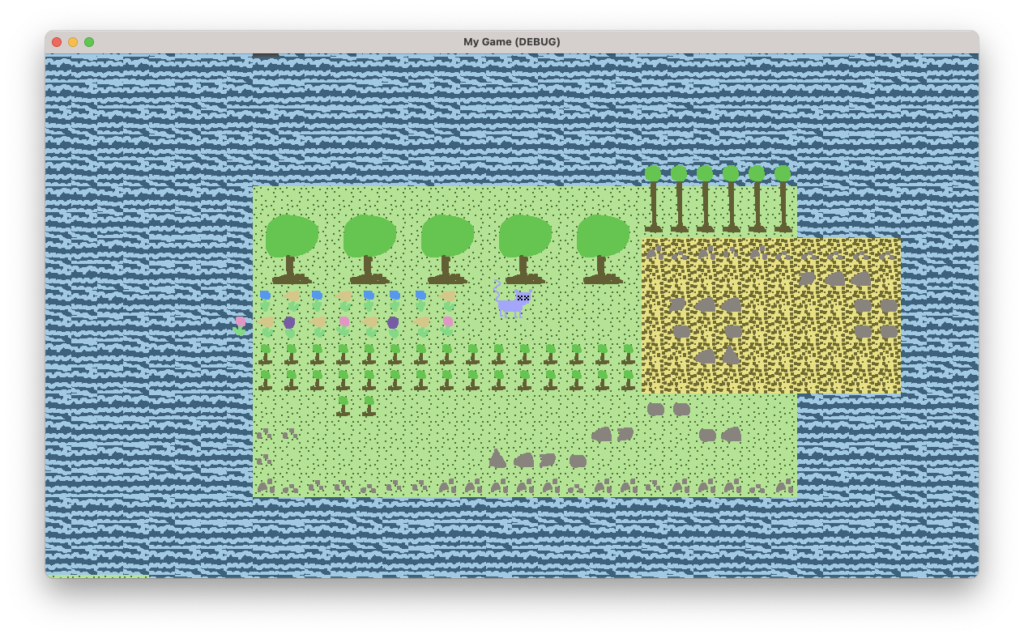Click the triangular rock on the sand
The image size is (1024, 638).
(730, 355)
